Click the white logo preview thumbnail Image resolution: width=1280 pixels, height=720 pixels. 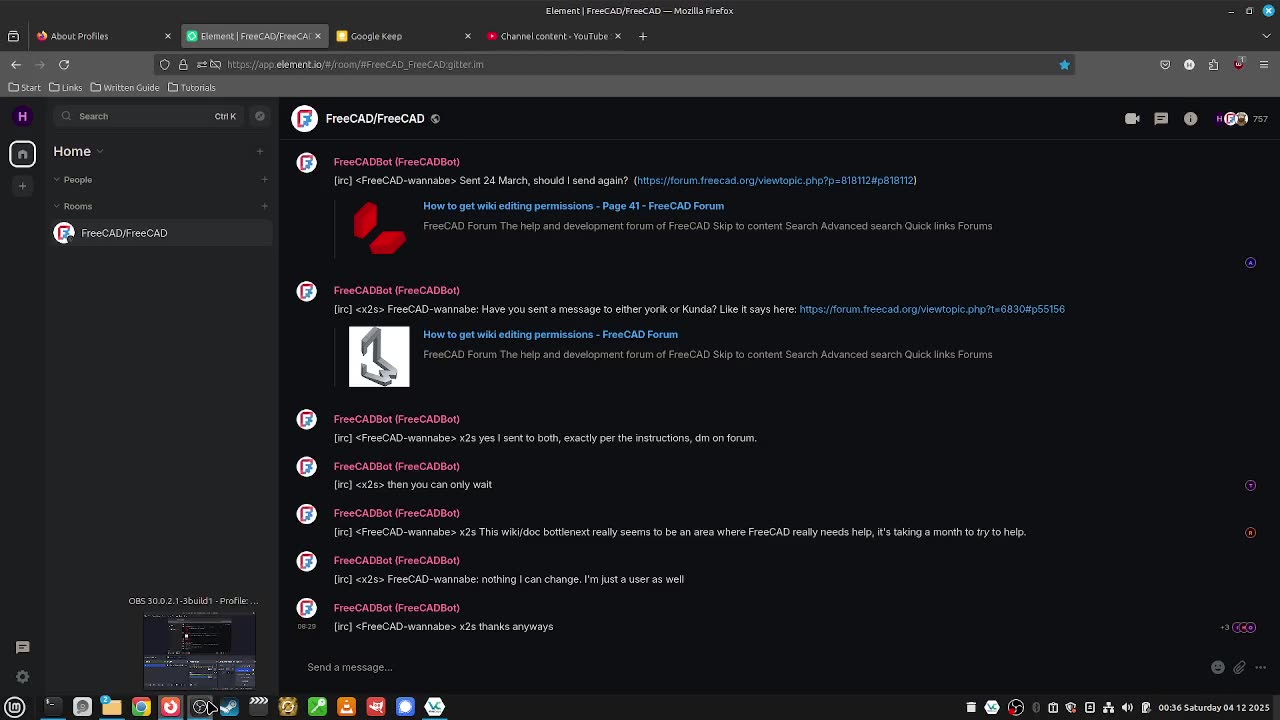pyautogui.click(x=379, y=357)
